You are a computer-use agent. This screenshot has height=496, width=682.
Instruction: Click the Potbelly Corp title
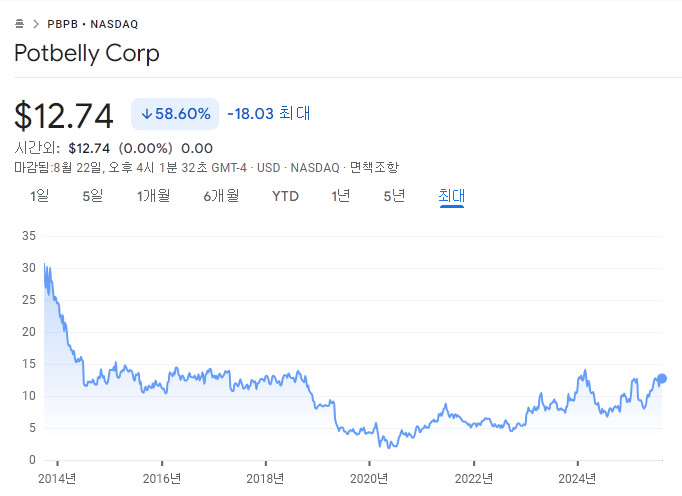87,53
